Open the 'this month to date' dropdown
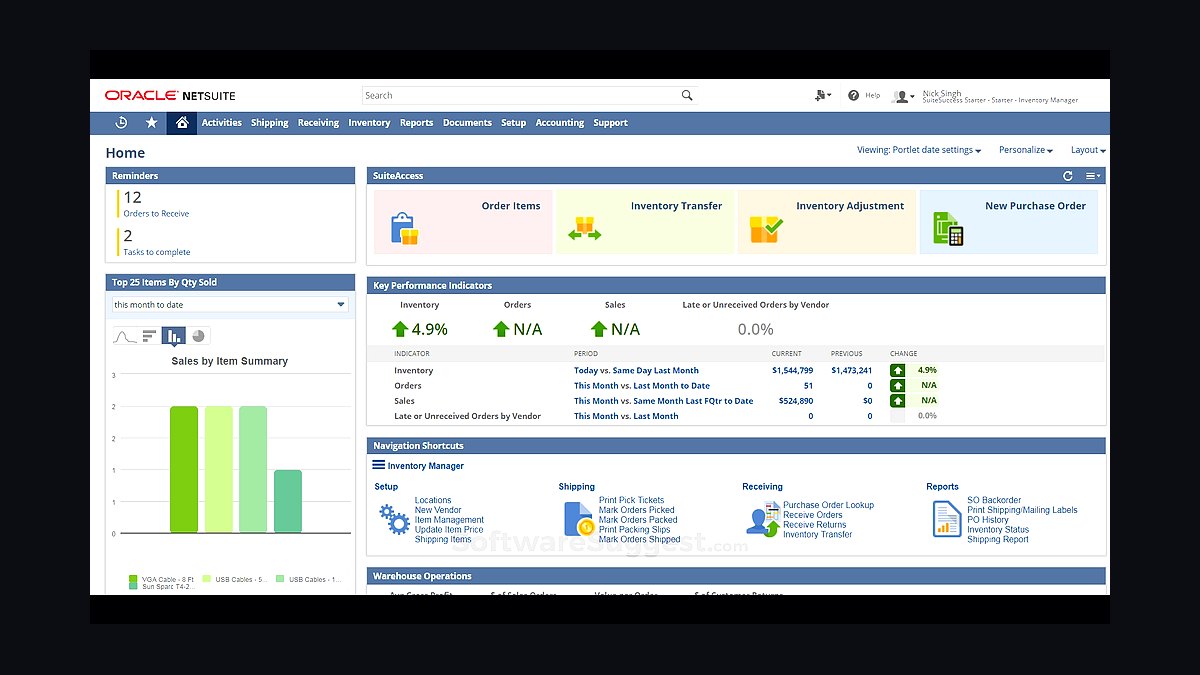This screenshot has width=1200, height=675. (x=230, y=304)
